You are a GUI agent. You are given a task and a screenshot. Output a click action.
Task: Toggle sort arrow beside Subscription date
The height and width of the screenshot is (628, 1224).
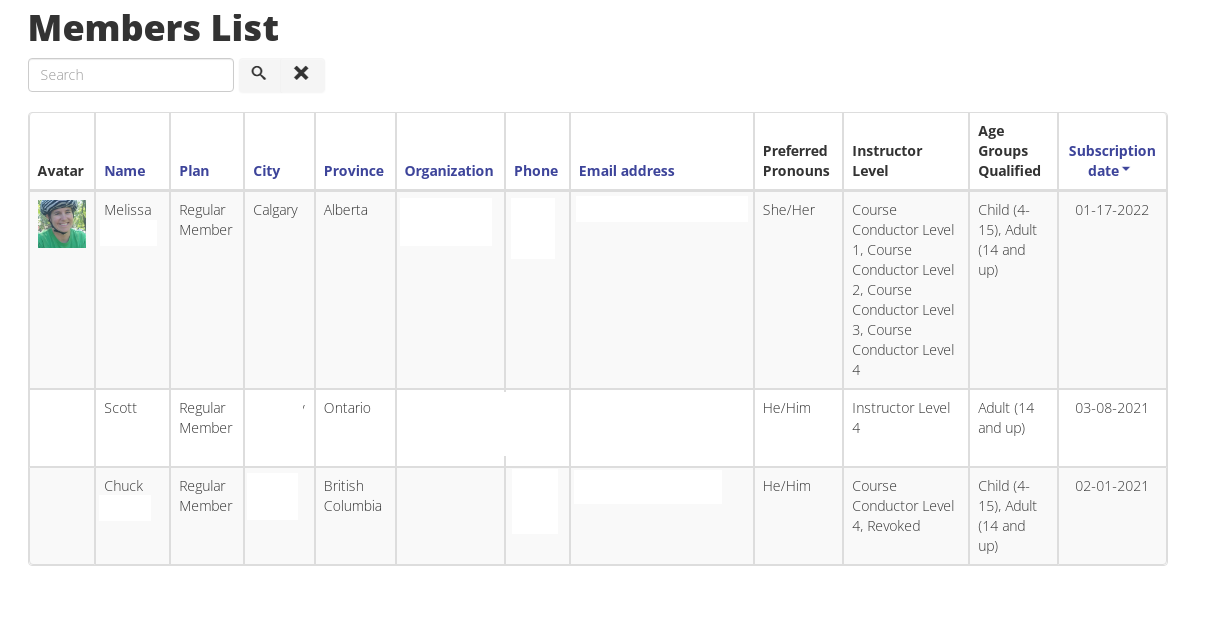point(1126,171)
